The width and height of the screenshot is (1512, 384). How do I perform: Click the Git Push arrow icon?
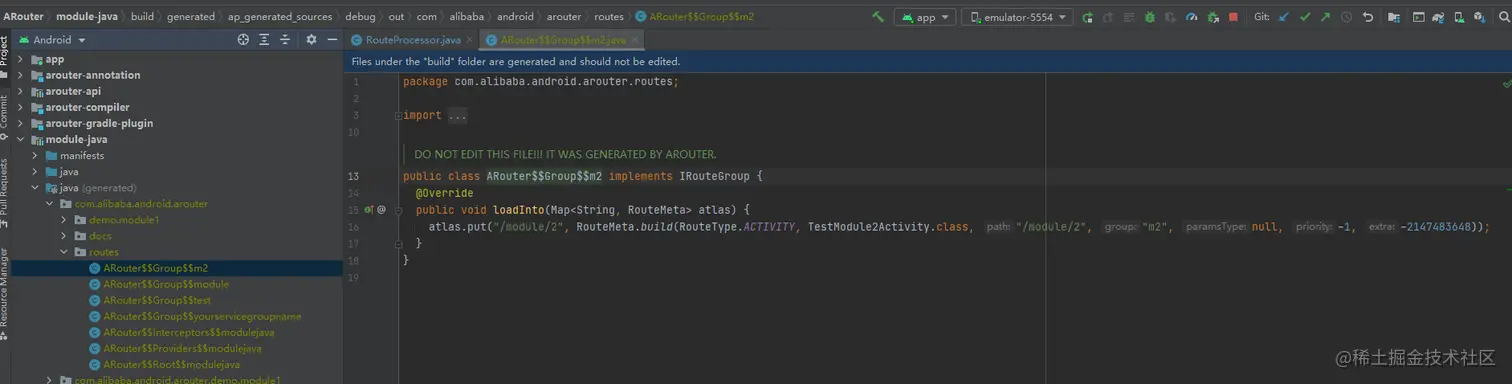tap(1325, 17)
